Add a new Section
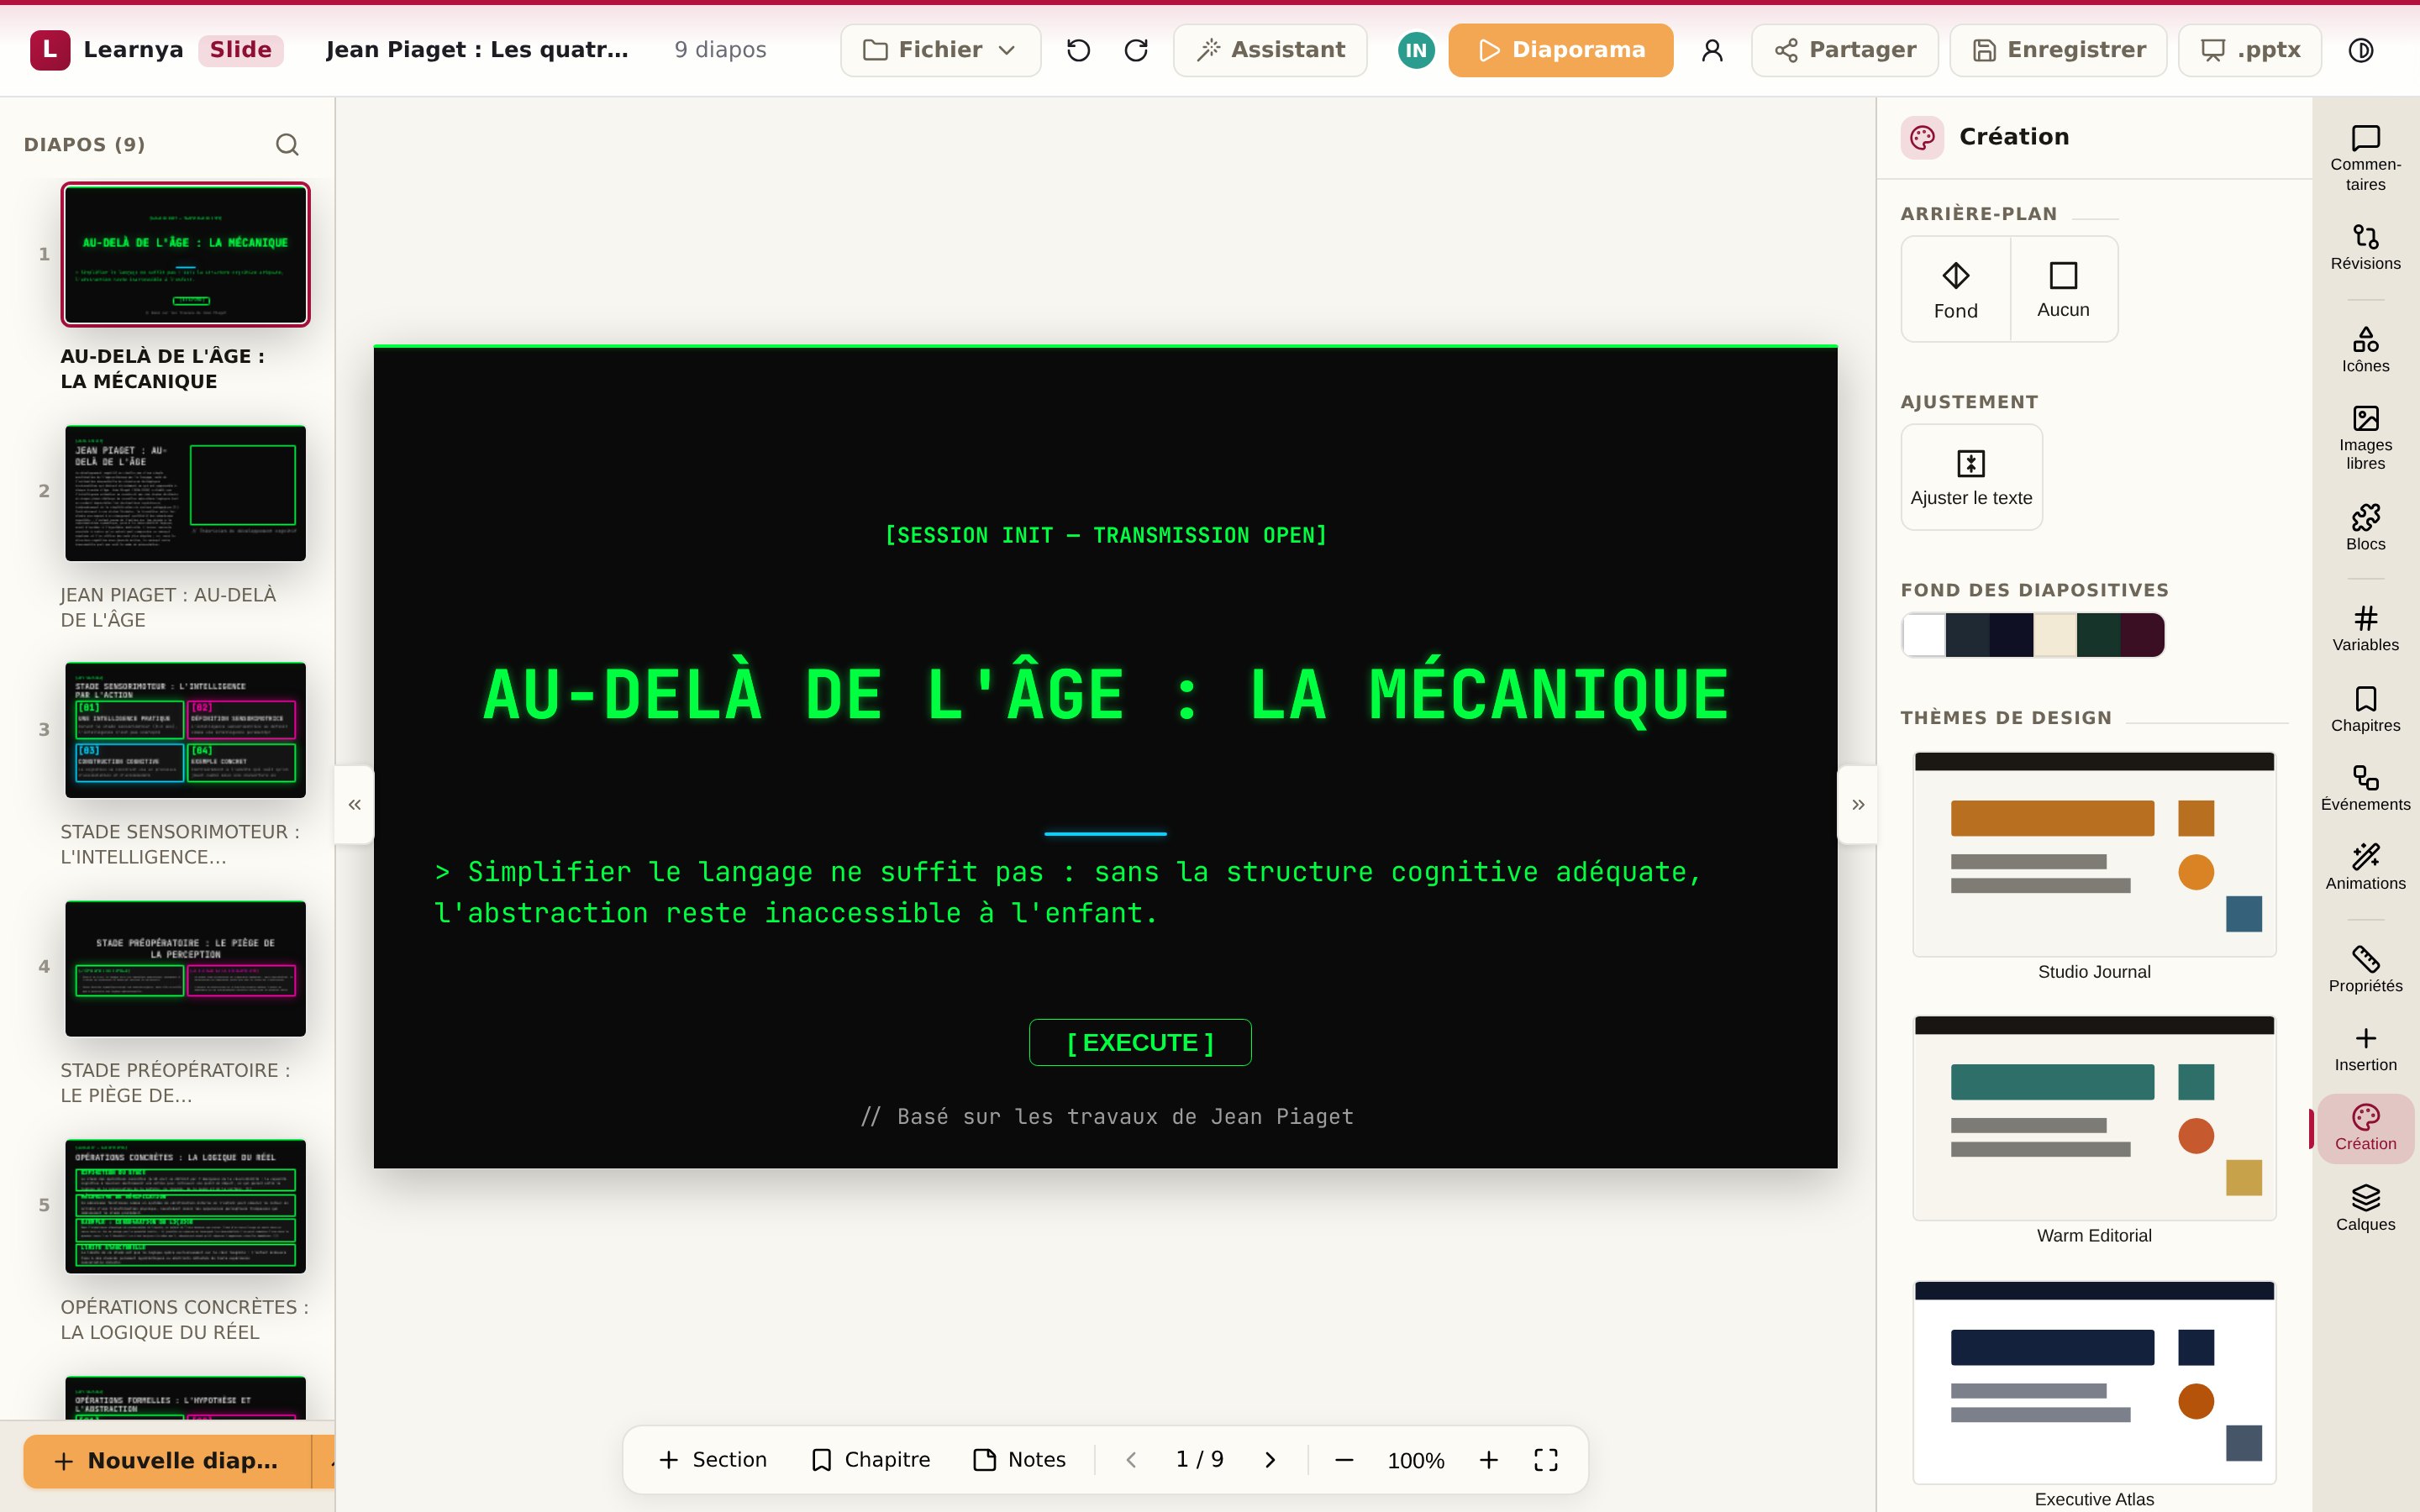This screenshot has width=2420, height=1512. [x=713, y=1460]
